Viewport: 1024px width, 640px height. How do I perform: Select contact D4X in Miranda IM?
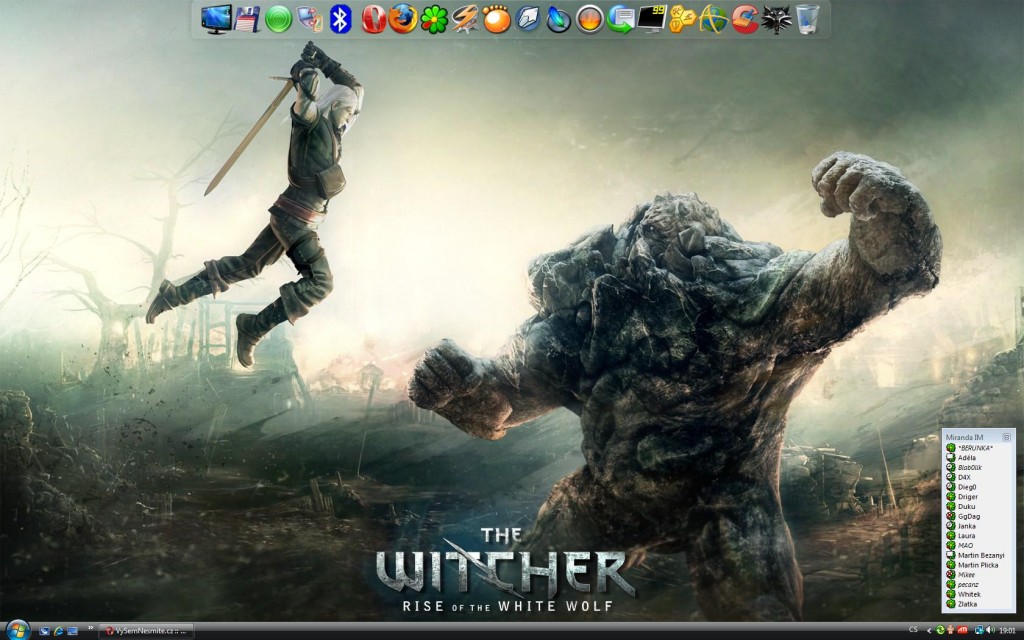pyautogui.click(x=978, y=477)
